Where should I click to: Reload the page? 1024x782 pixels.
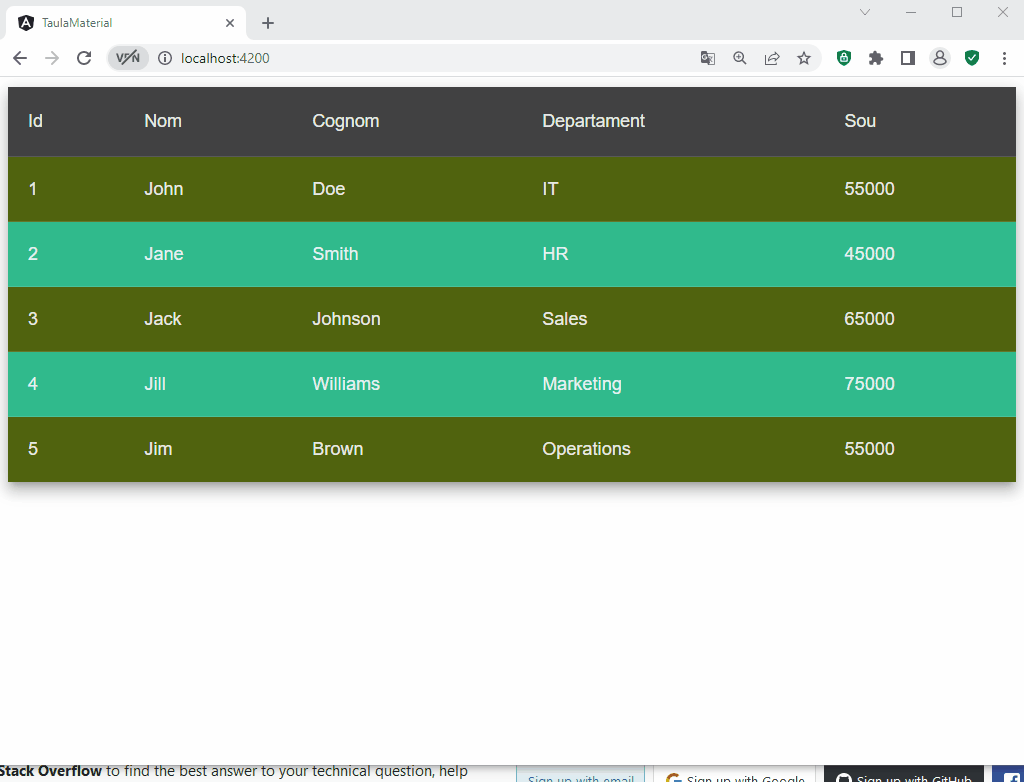pyautogui.click(x=84, y=58)
